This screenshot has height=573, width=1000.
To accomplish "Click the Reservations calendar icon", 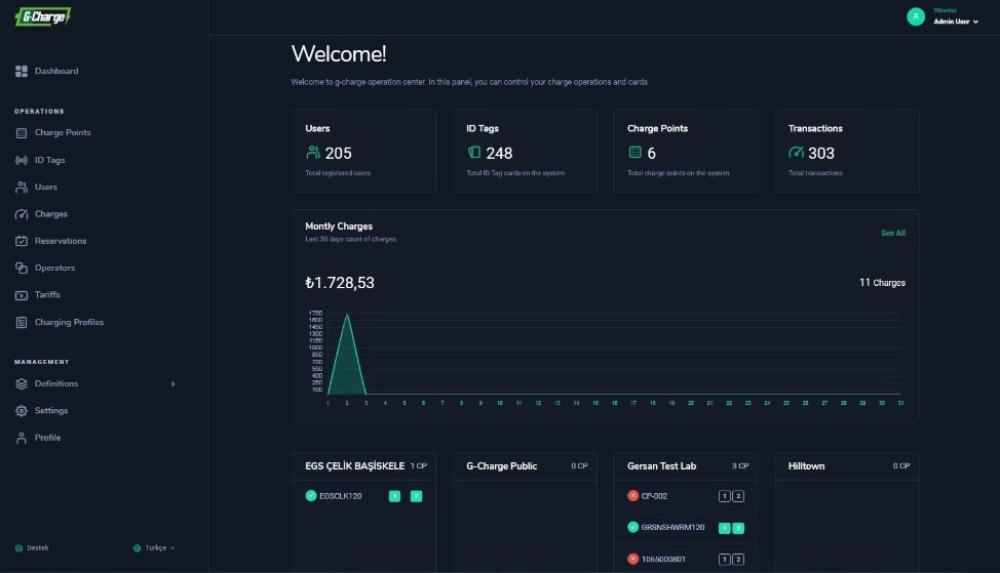I will 22,241.
